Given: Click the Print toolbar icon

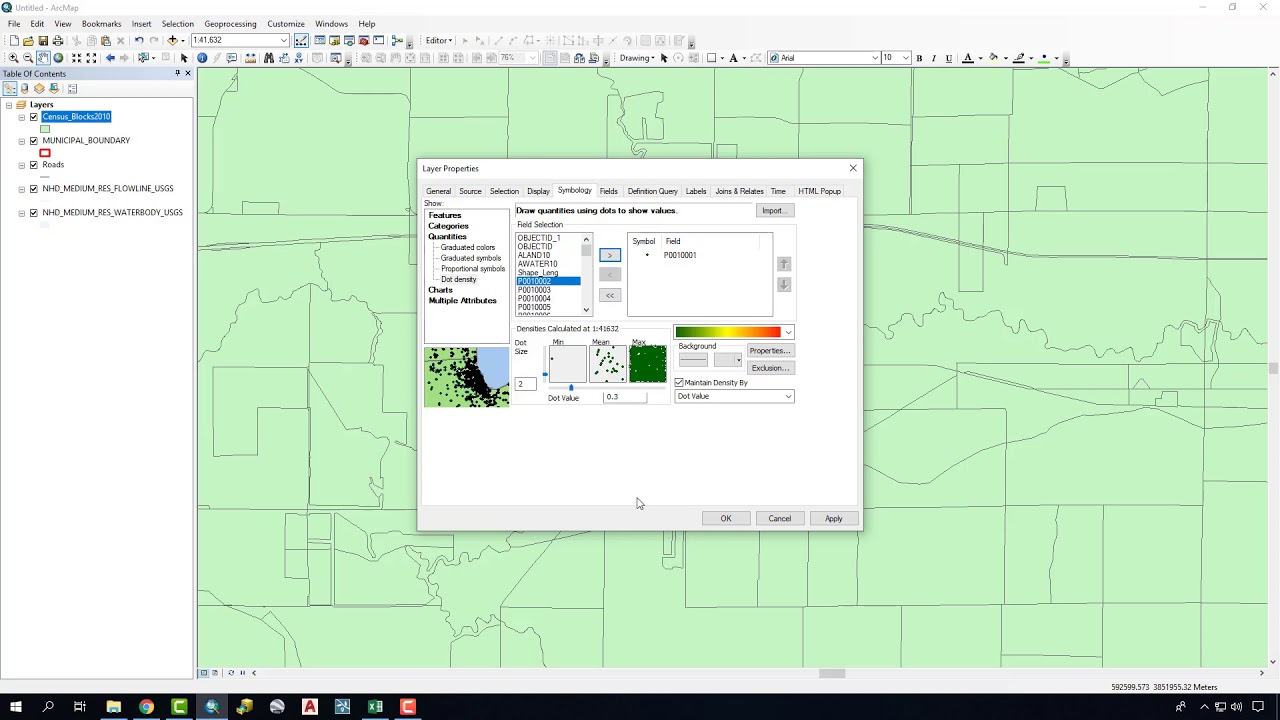Looking at the screenshot, I should (58, 41).
